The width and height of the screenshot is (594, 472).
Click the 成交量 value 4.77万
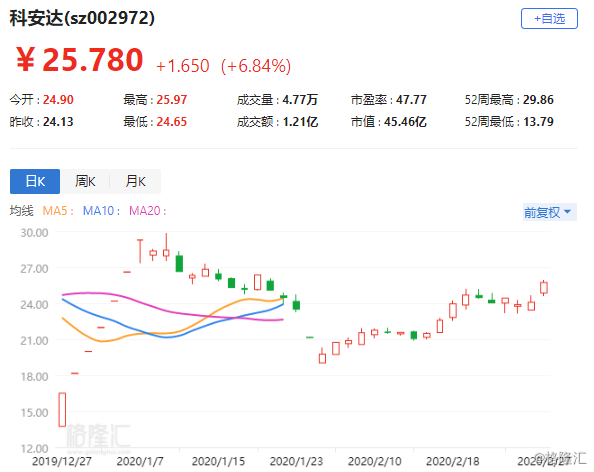click(300, 100)
